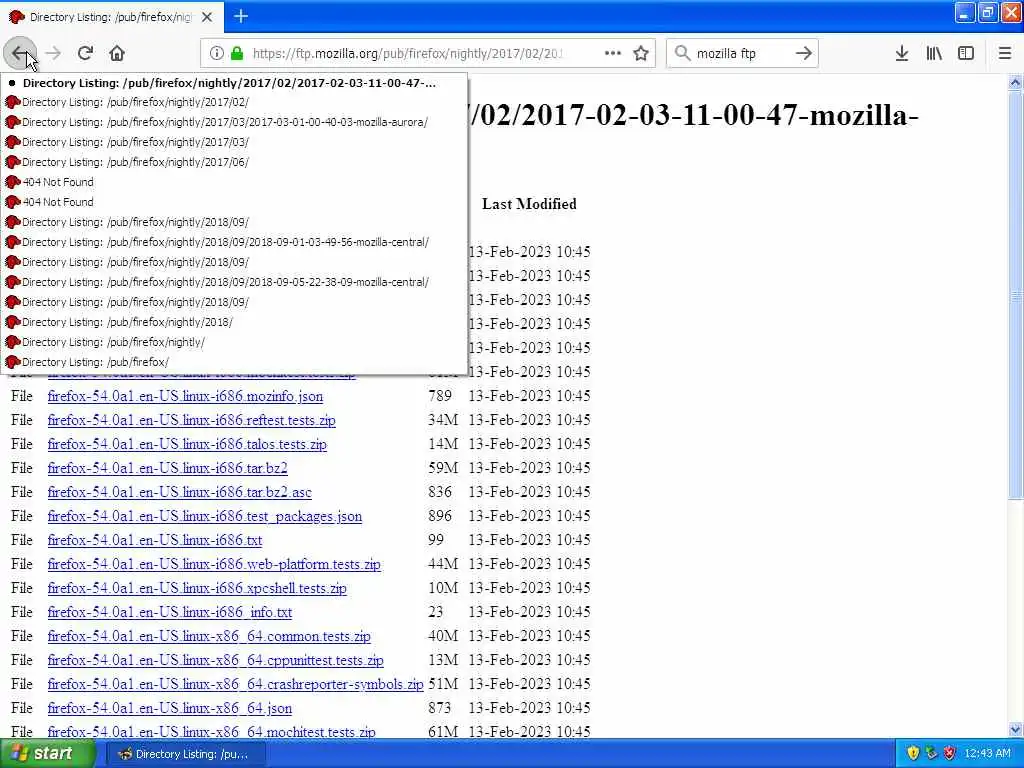Select history entry /pub/firefox/nightly/2017/03/

234,142
